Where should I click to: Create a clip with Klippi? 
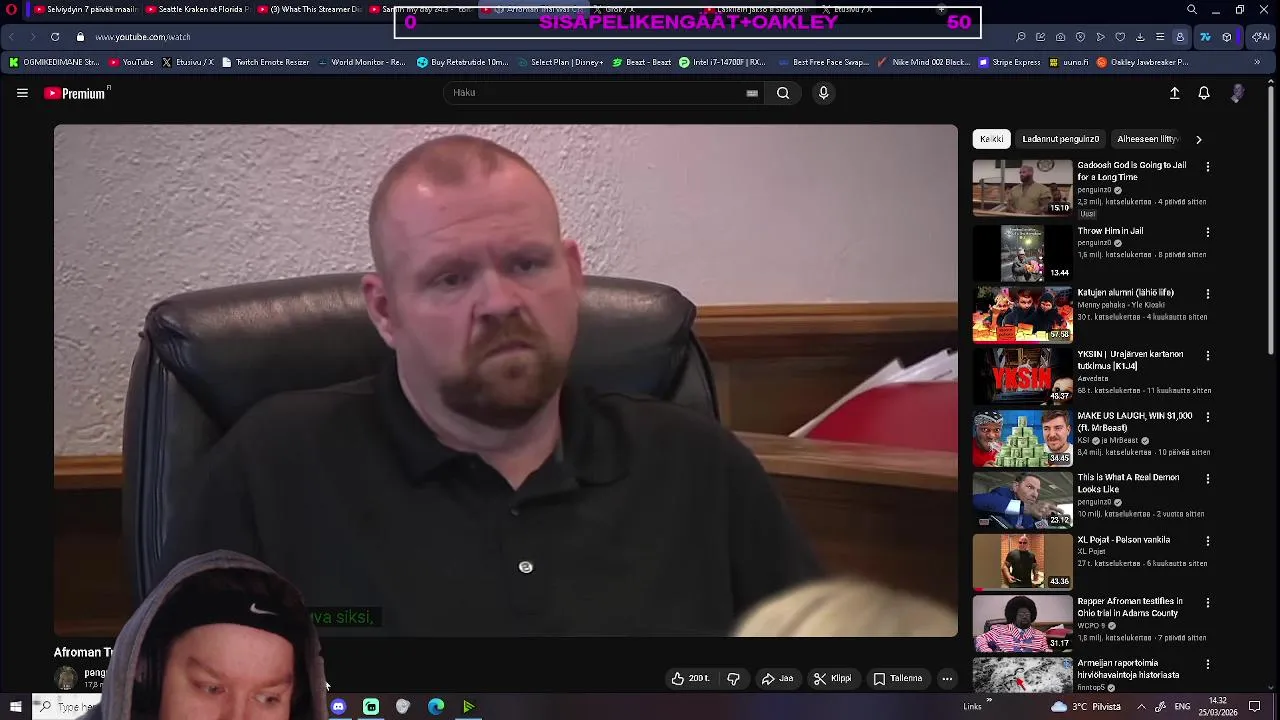[x=832, y=678]
